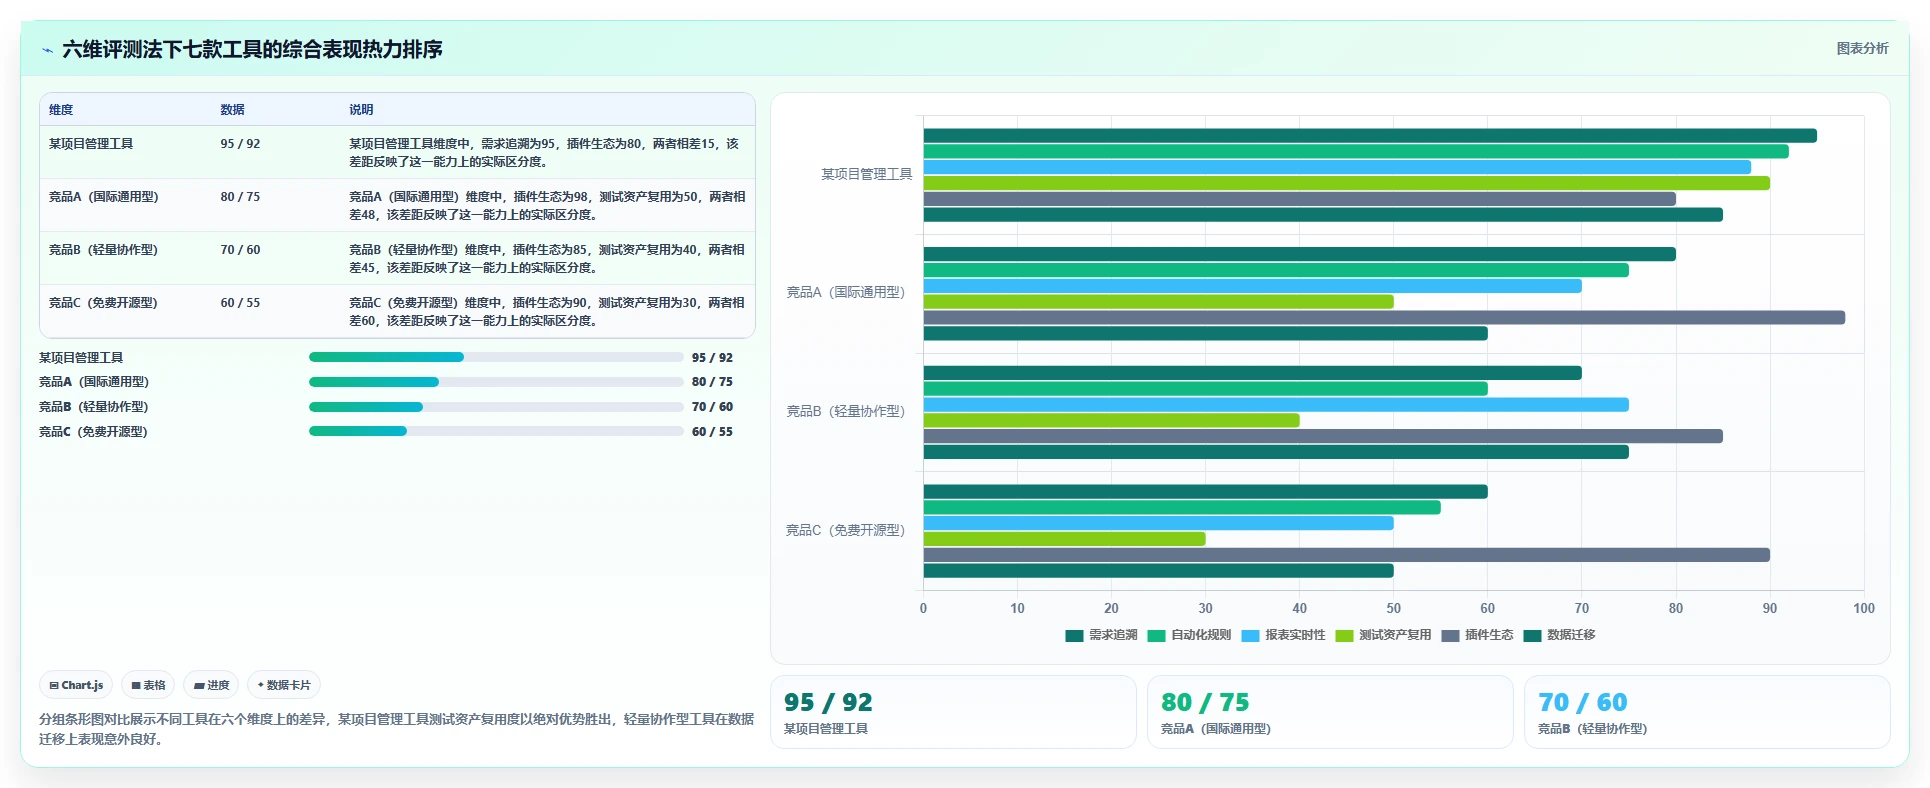This screenshot has width=1930, height=788.
Task: Click the 竞品C（免费开源型） progress bar
Action: (496, 431)
